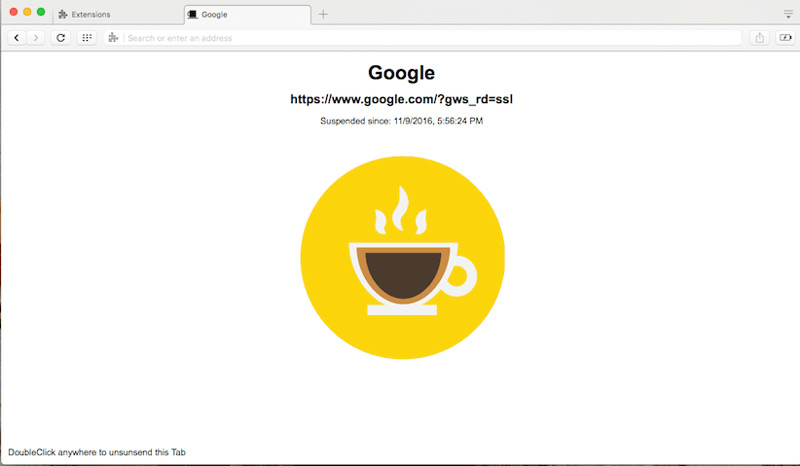Switch to the Extensions tab

(118, 14)
